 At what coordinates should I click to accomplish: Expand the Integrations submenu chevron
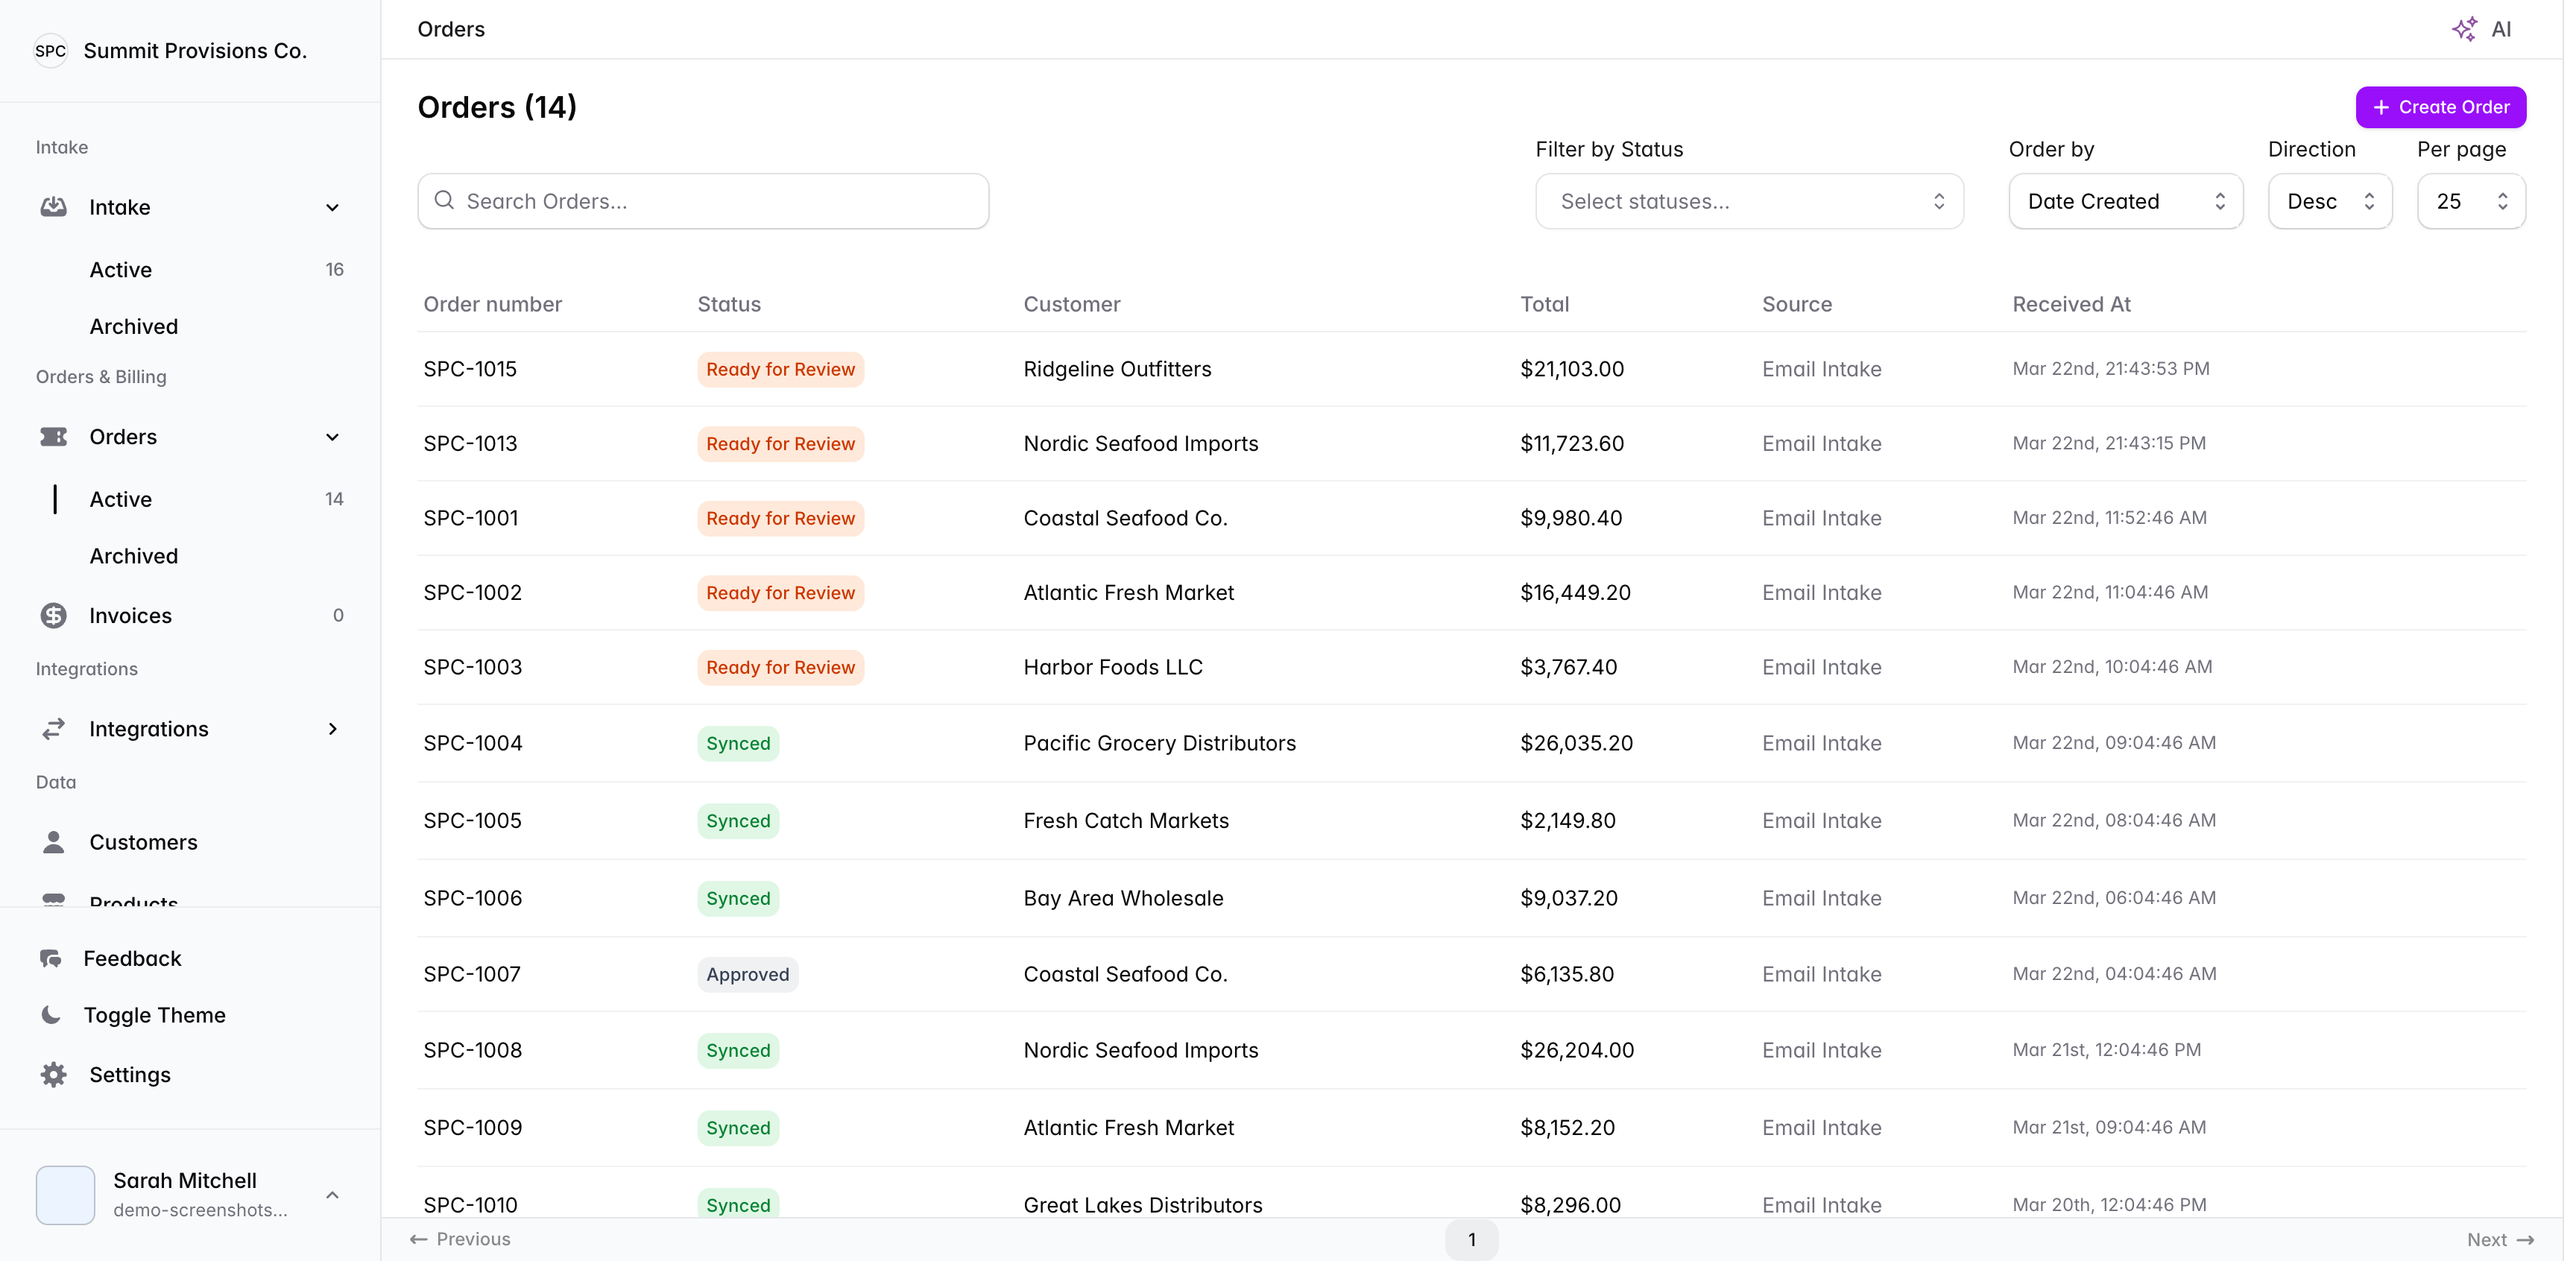pyautogui.click(x=332, y=729)
